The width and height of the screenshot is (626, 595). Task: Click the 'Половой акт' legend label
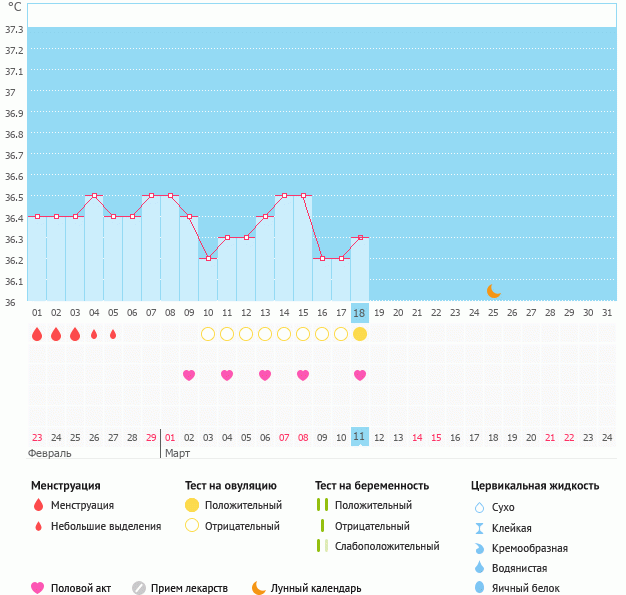pyautogui.click(x=82, y=588)
